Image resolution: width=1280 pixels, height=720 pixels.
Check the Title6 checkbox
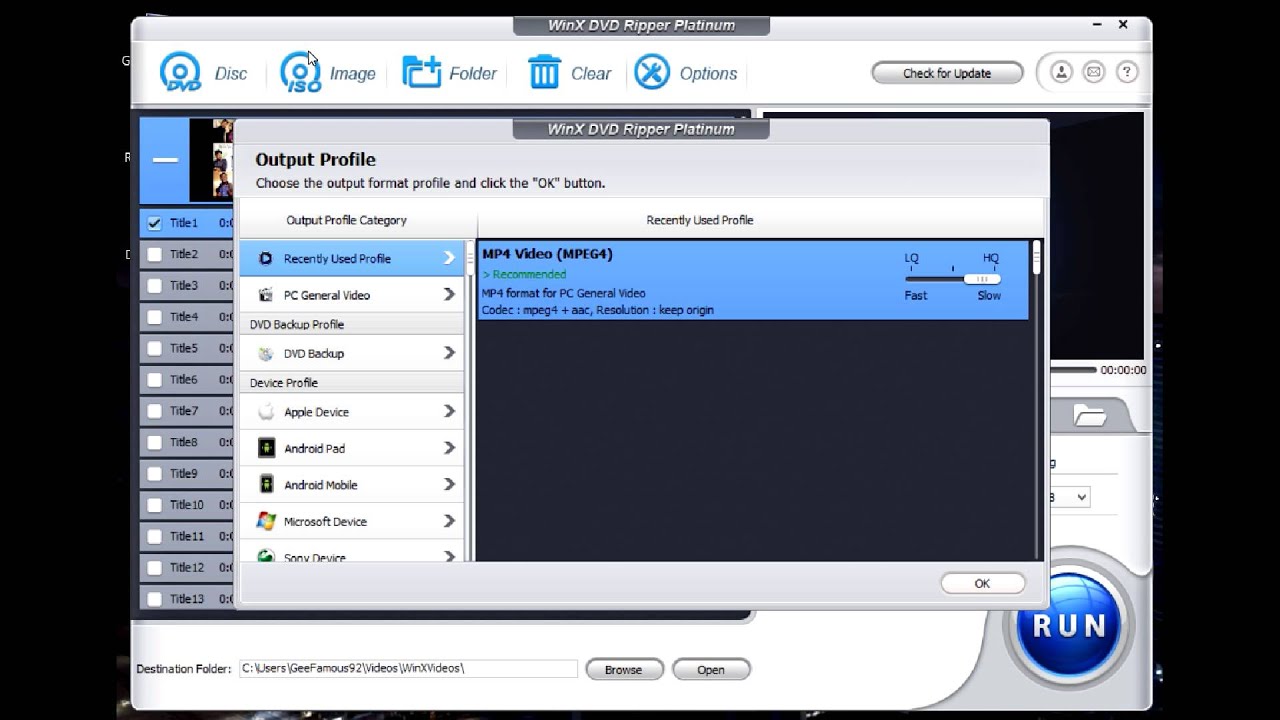154,379
